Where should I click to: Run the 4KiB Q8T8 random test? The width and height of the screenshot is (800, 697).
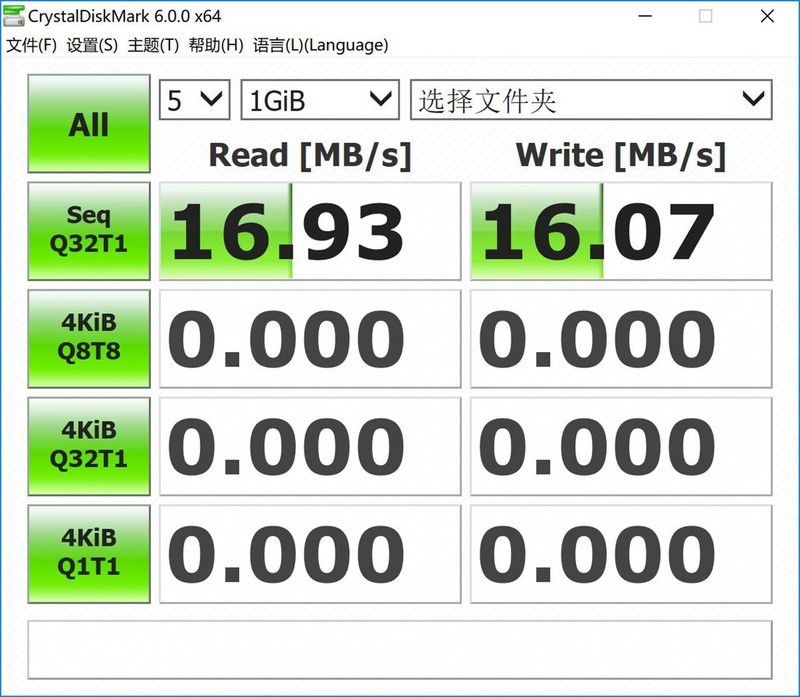pos(88,338)
